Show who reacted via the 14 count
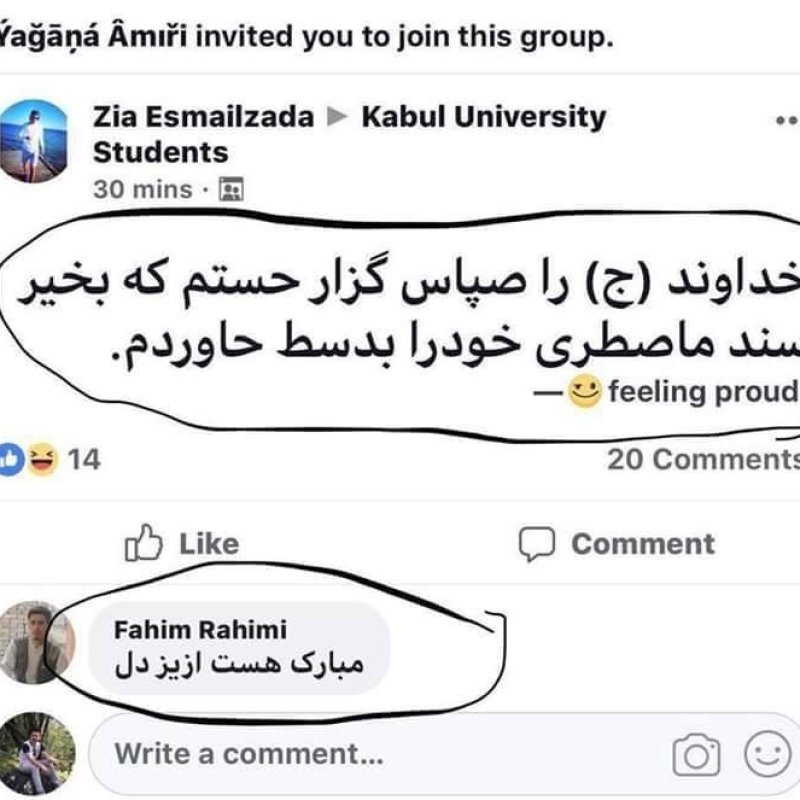 (x=85, y=460)
